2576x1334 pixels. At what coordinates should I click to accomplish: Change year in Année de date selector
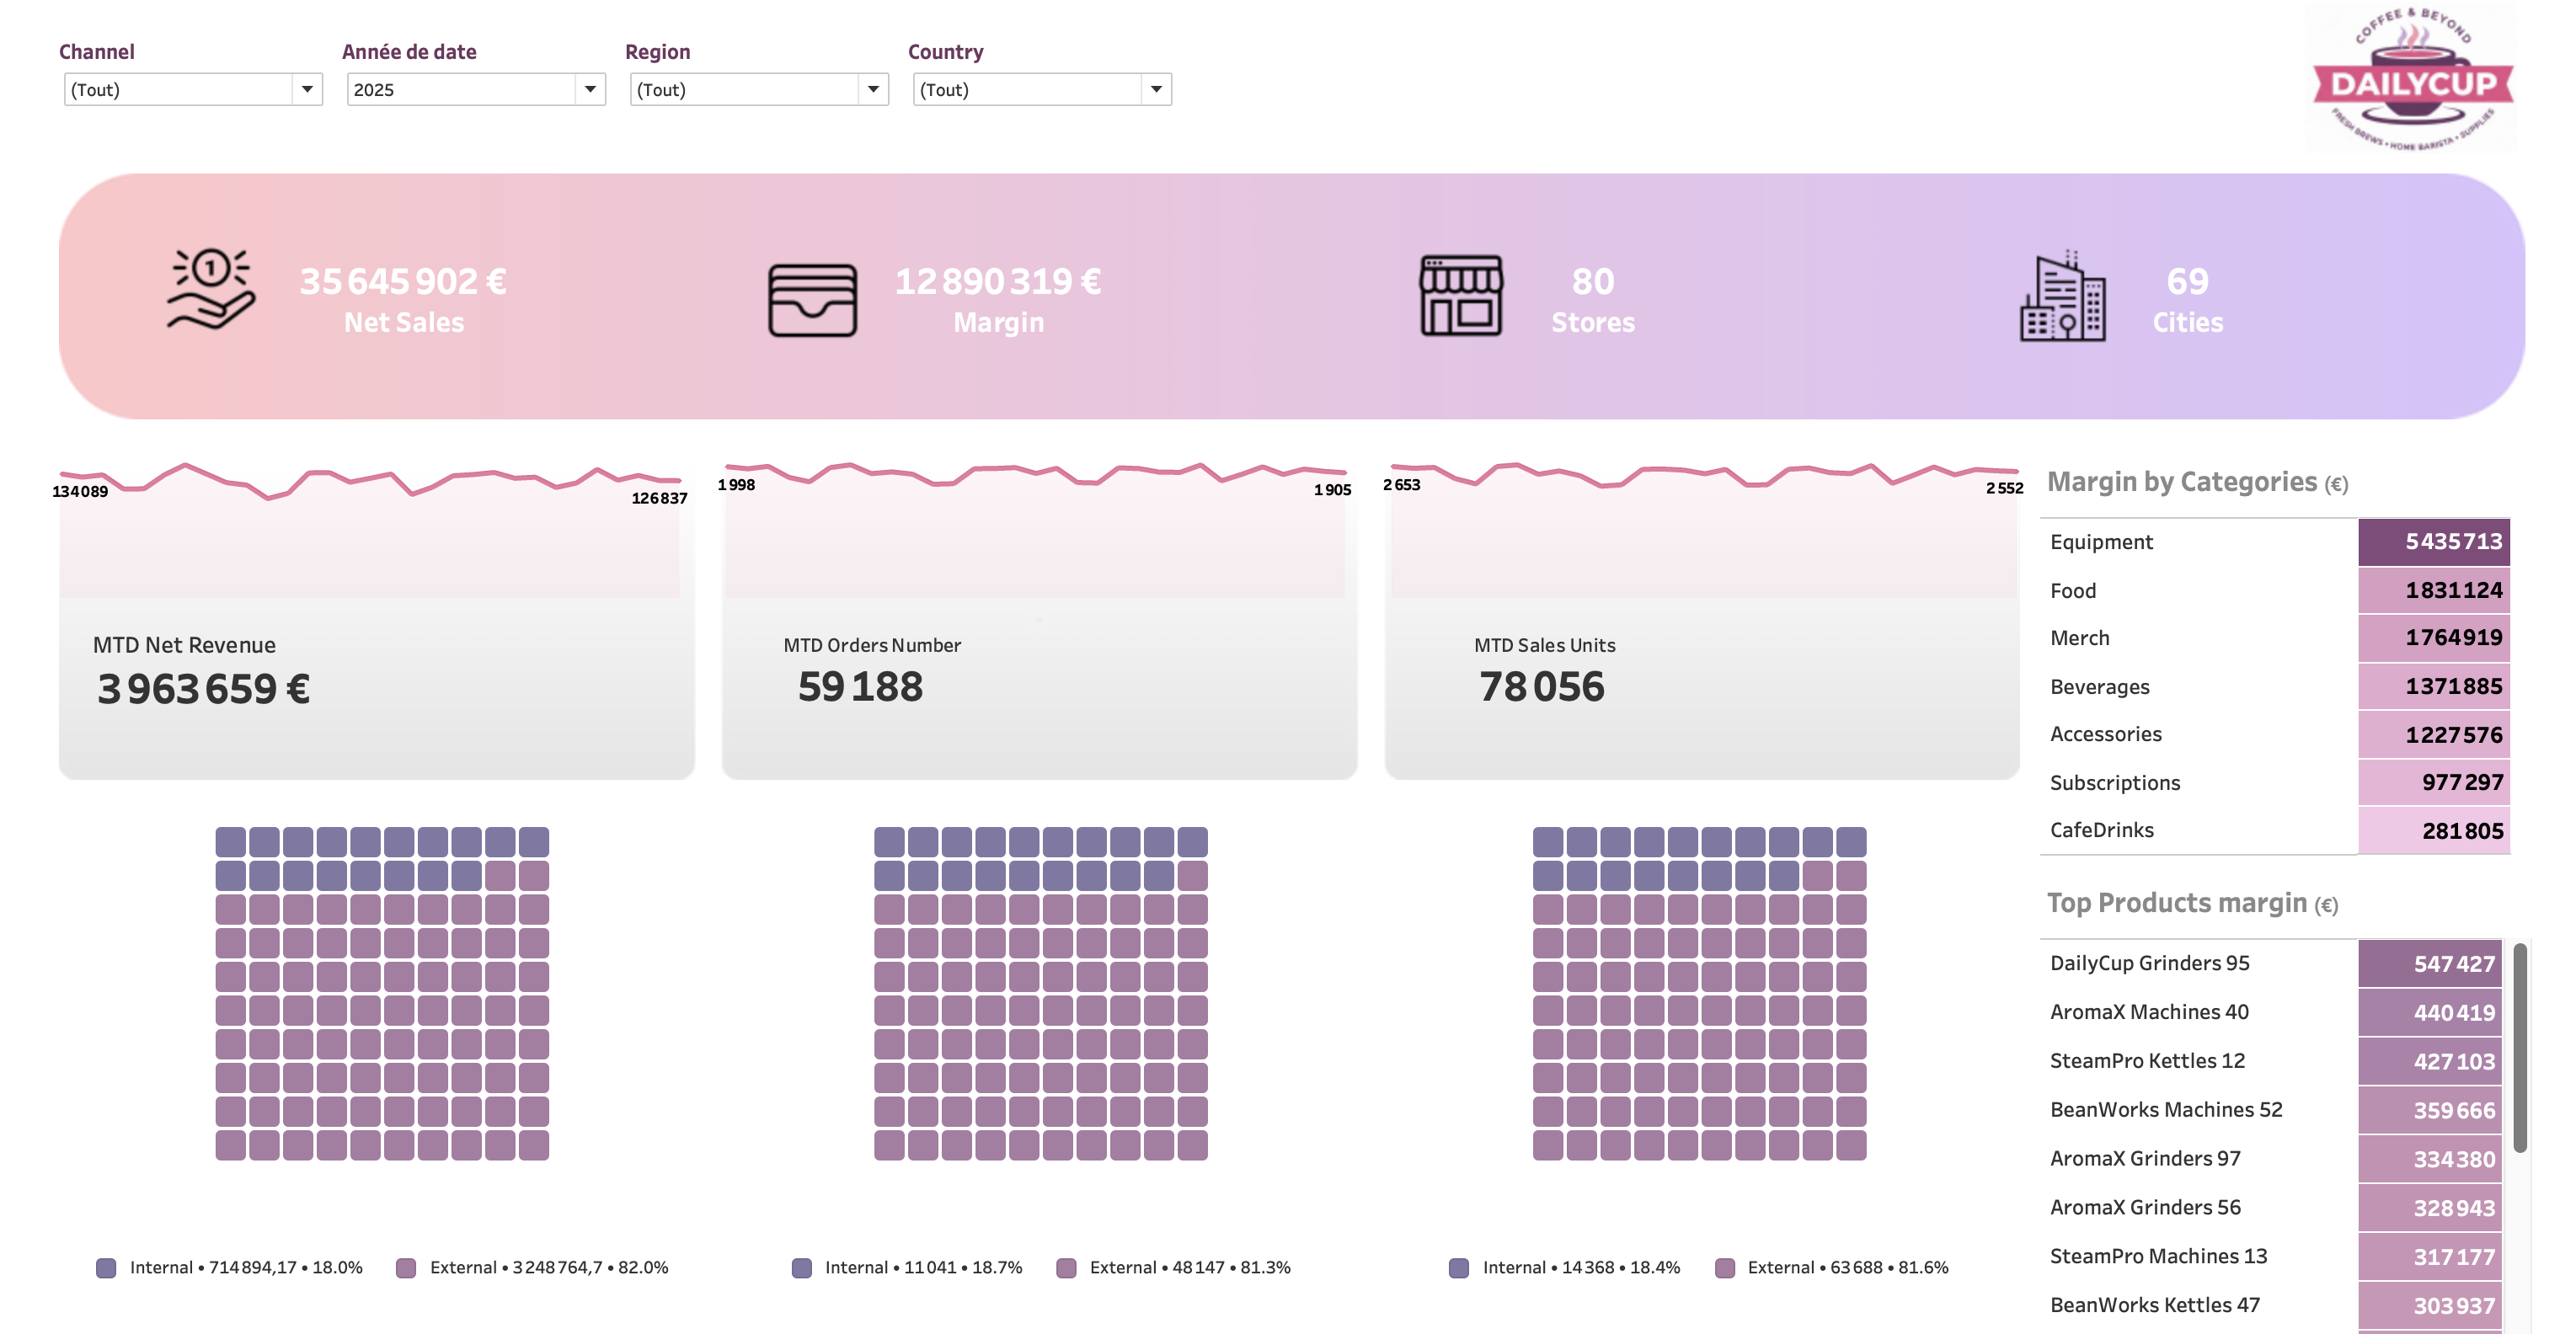[x=591, y=89]
